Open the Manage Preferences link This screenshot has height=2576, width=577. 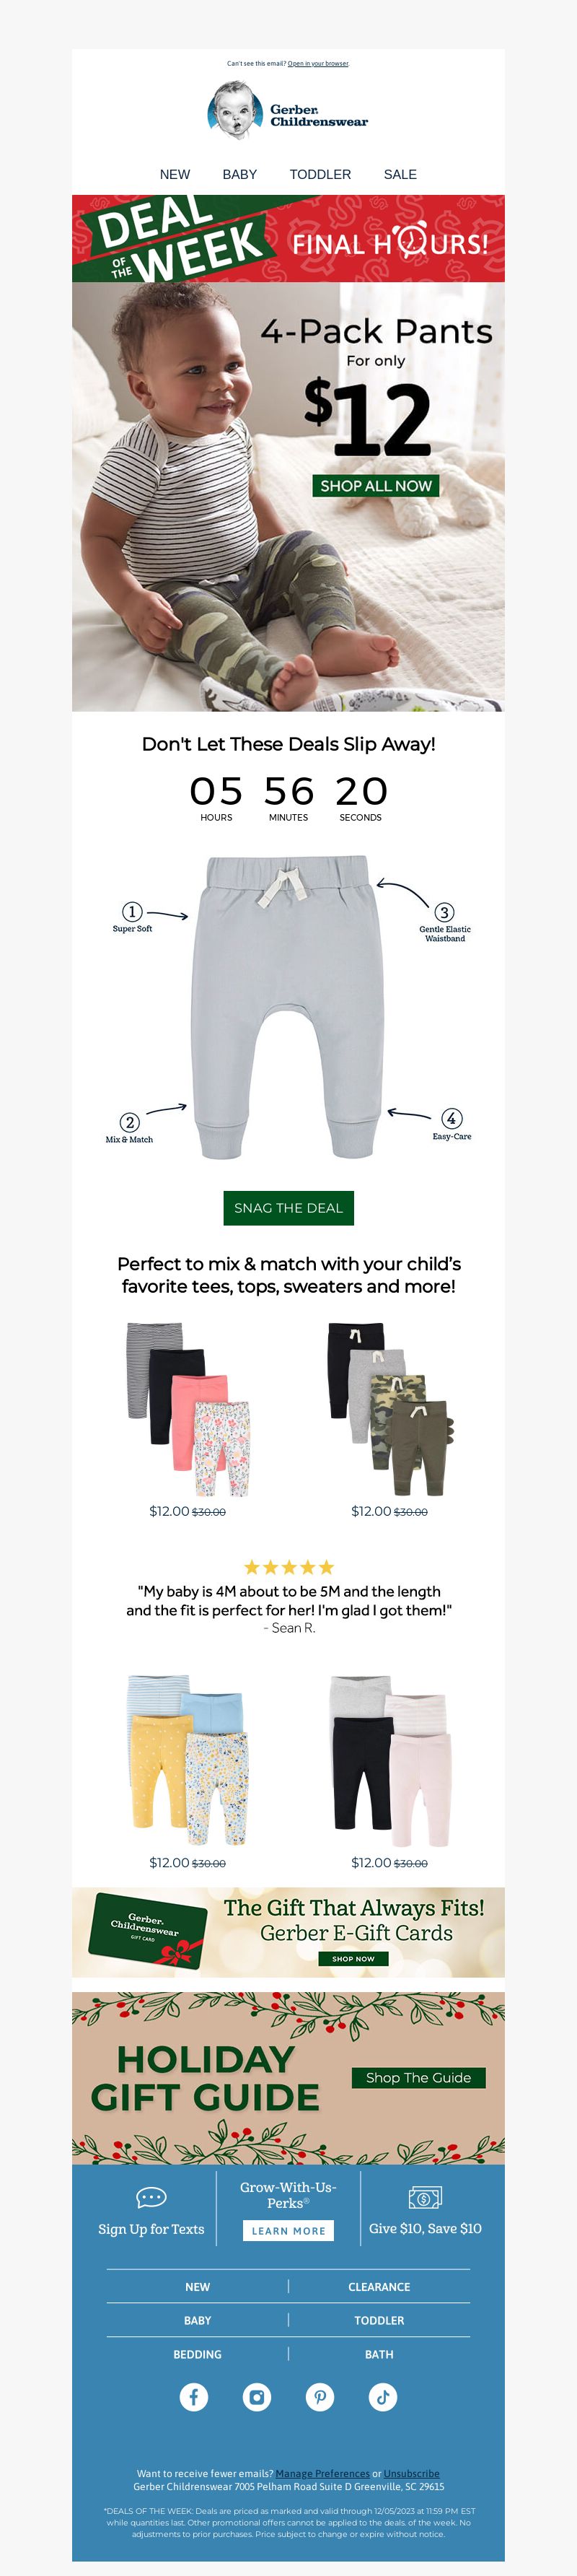322,2474
